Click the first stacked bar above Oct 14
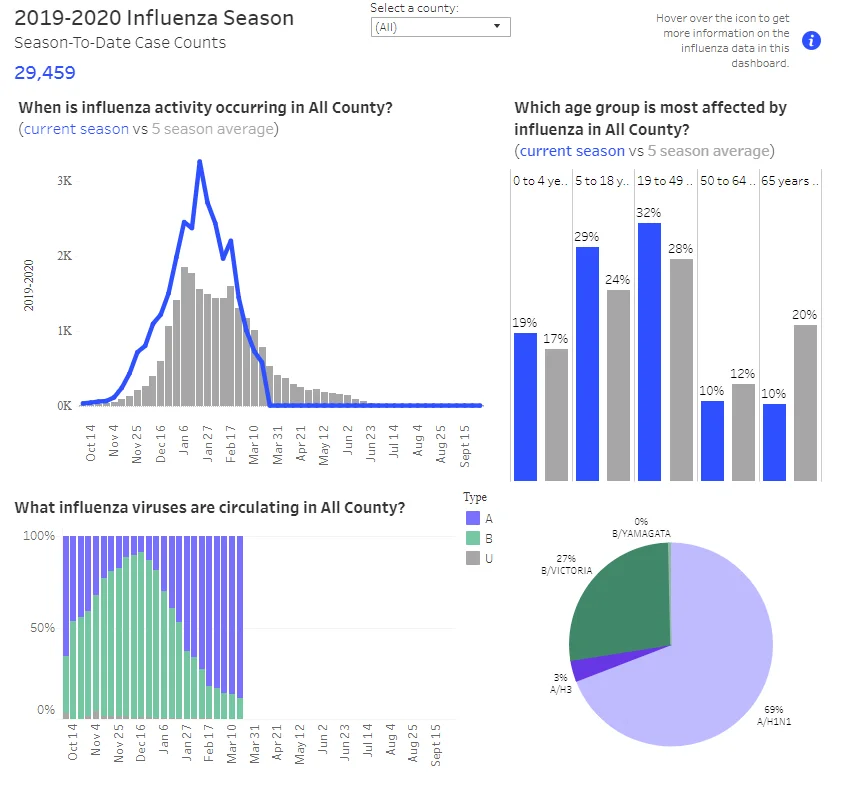The height and width of the screenshot is (789, 863). (x=66, y=627)
